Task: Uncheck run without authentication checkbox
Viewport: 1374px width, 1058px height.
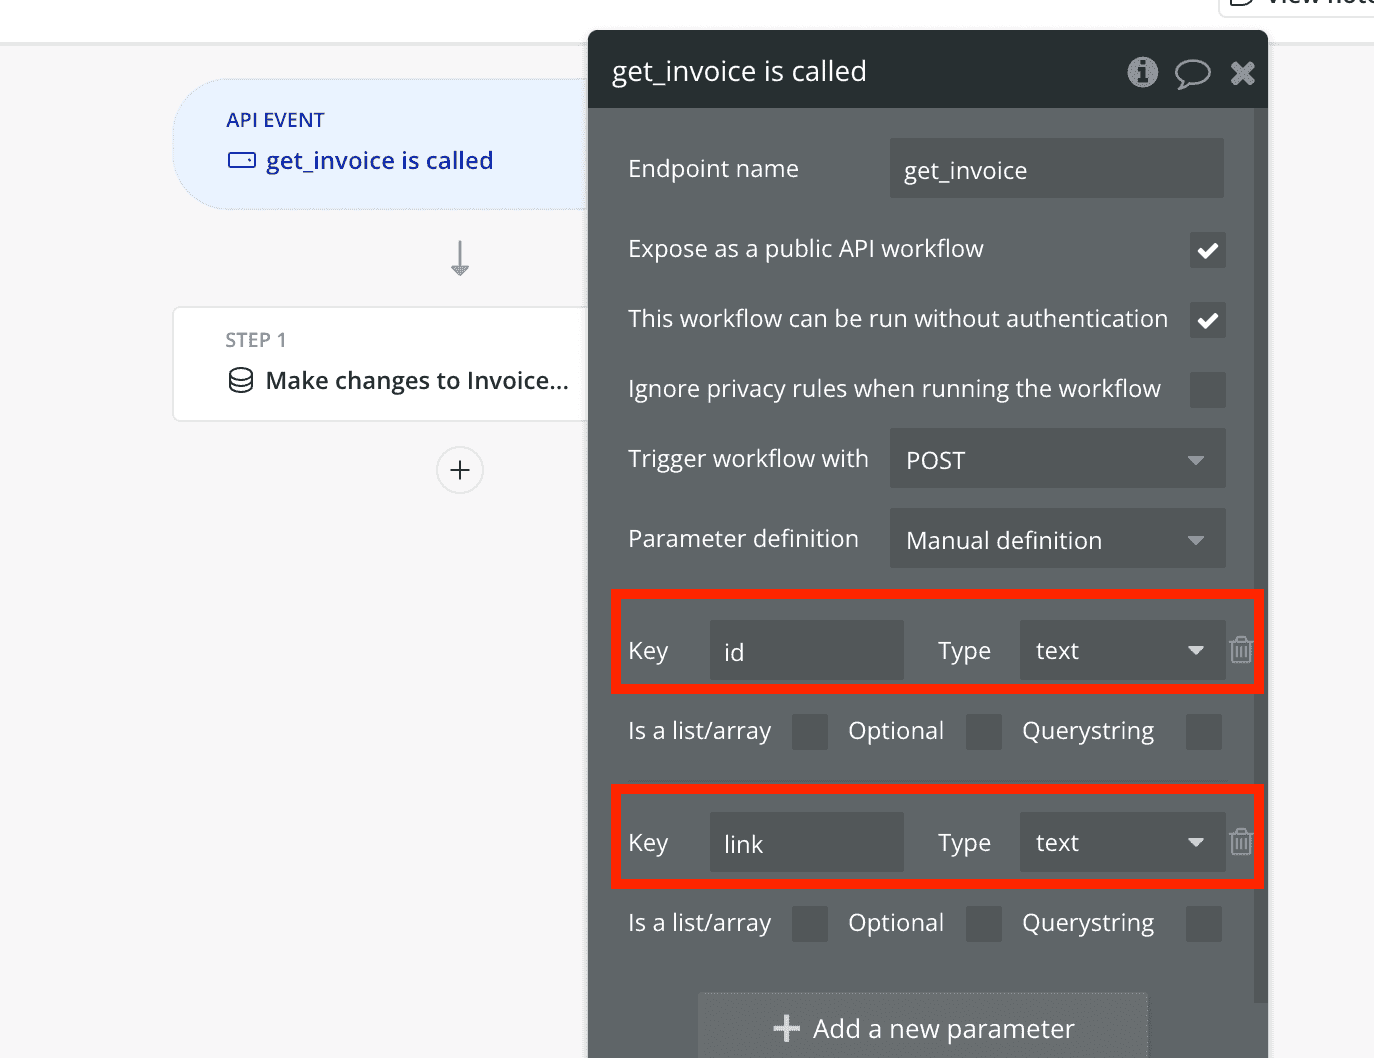Action: [x=1207, y=320]
